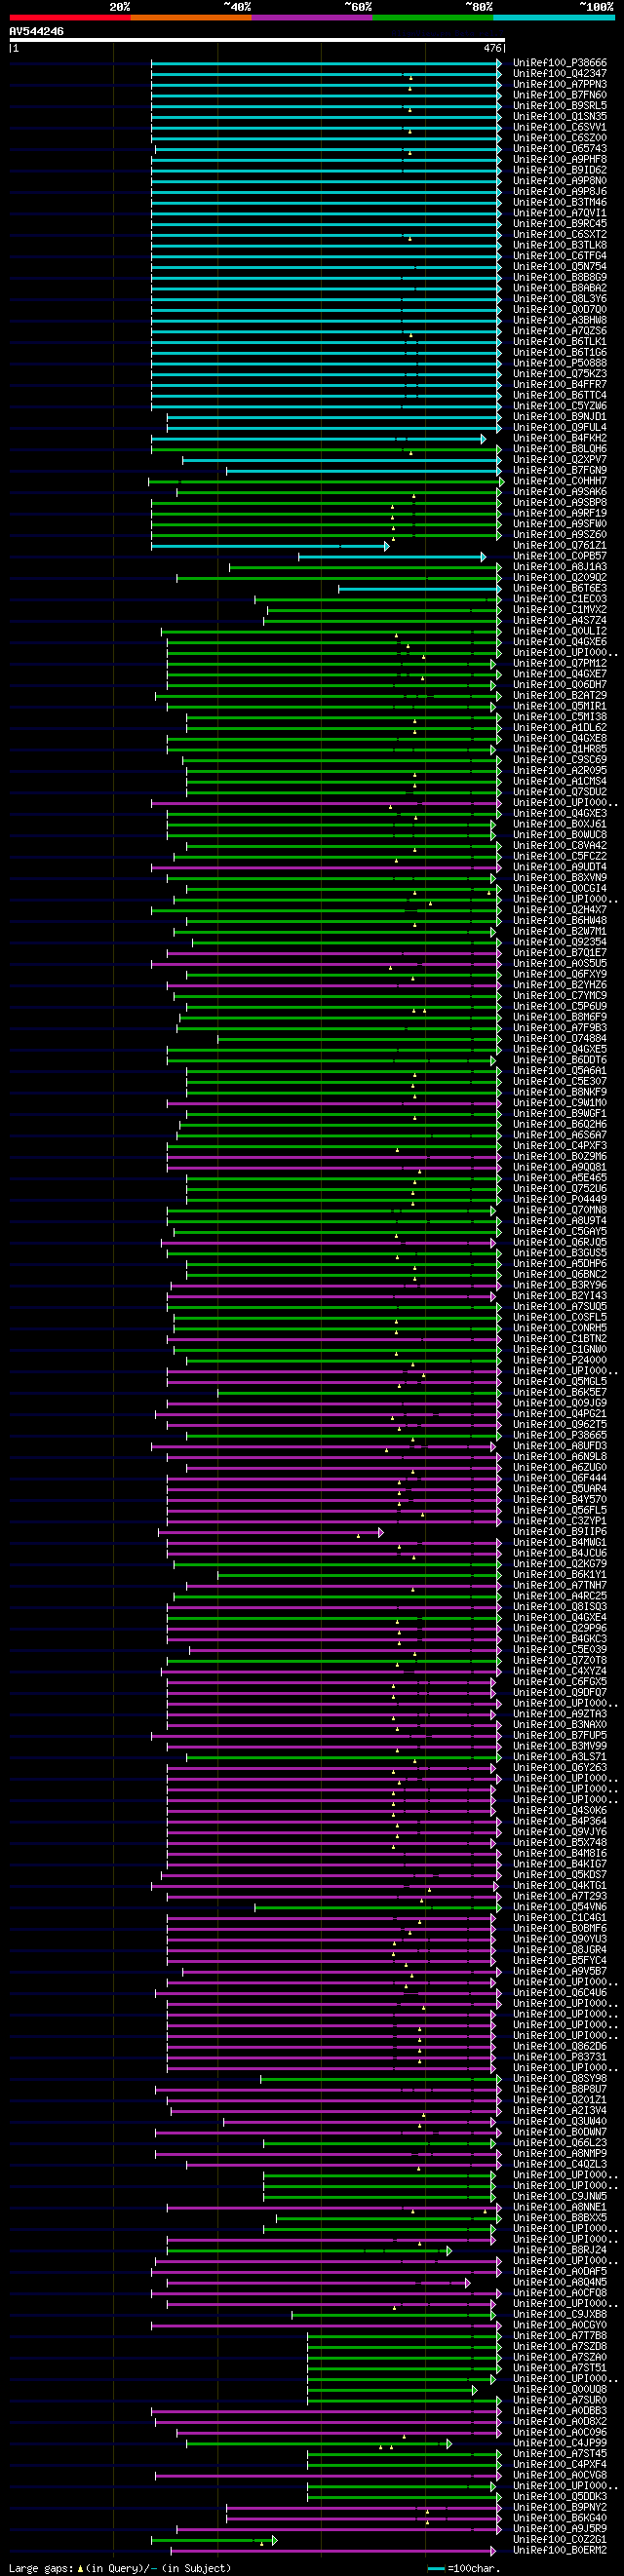Open the UniRef100_Q2H4X7 entry
The width and height of the screenshot is (624, 2576).
coord(560,910)
